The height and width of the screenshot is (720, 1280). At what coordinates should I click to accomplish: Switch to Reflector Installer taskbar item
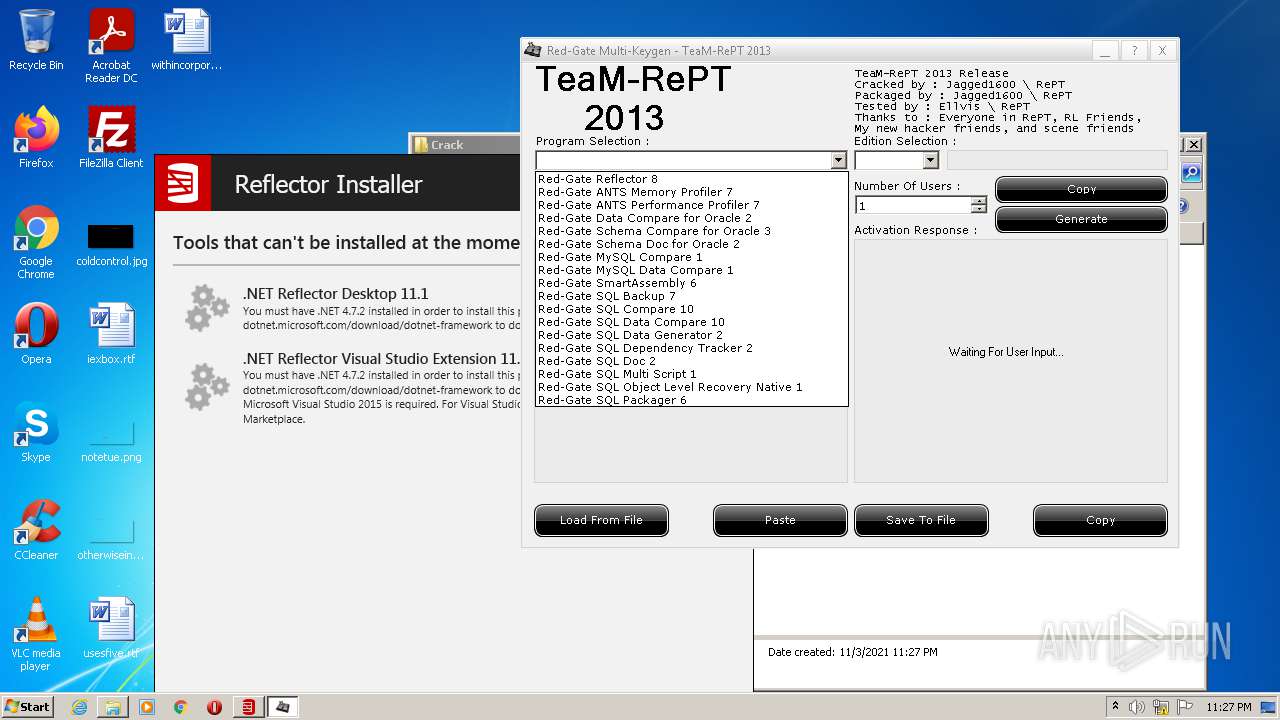[x=248, y=707]
